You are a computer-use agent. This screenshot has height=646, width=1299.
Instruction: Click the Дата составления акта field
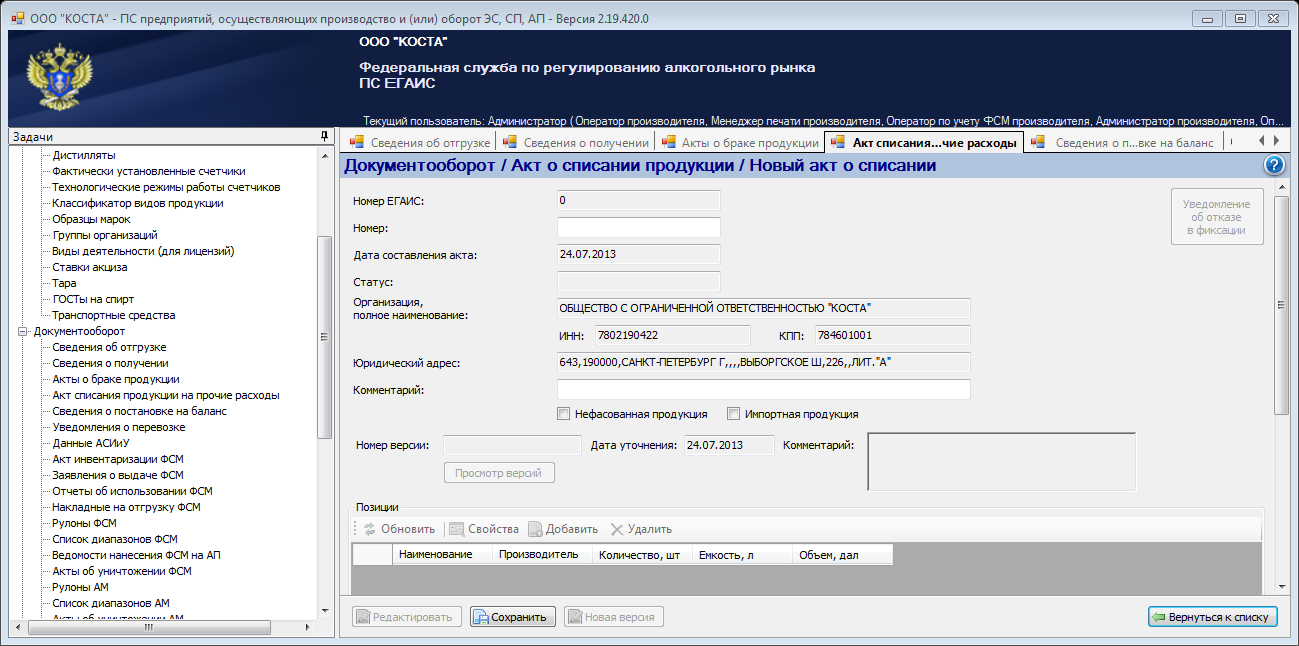click(x=639, y=255)
